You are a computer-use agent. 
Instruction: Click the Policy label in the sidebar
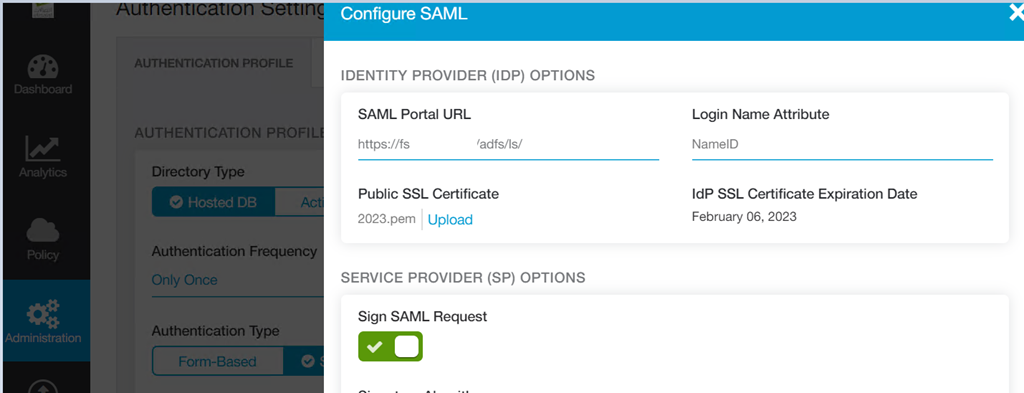coord(42,255)
